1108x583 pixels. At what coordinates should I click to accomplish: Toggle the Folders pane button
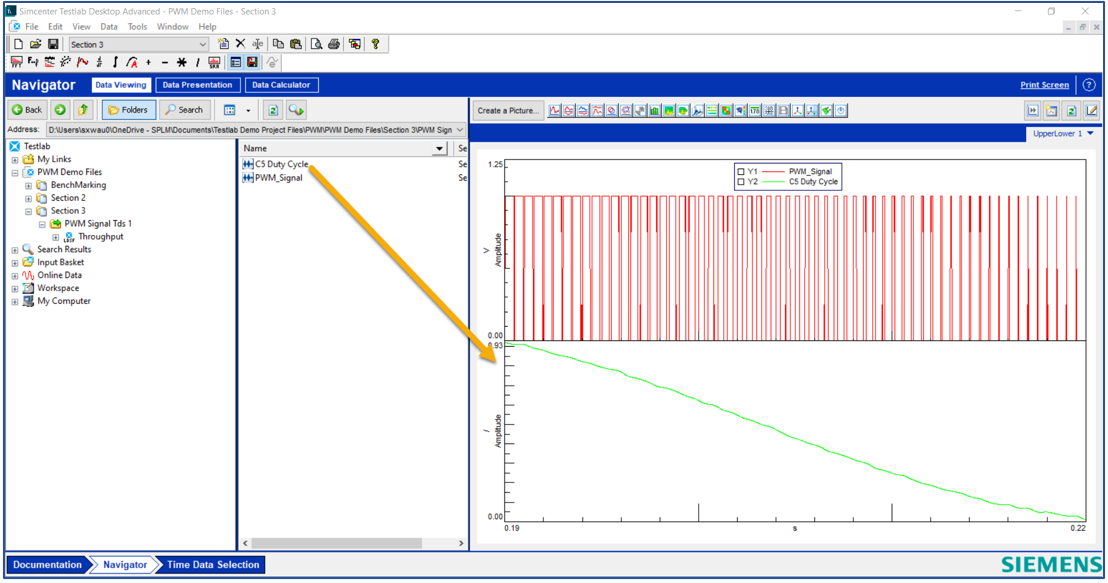[x=129, y=110]
